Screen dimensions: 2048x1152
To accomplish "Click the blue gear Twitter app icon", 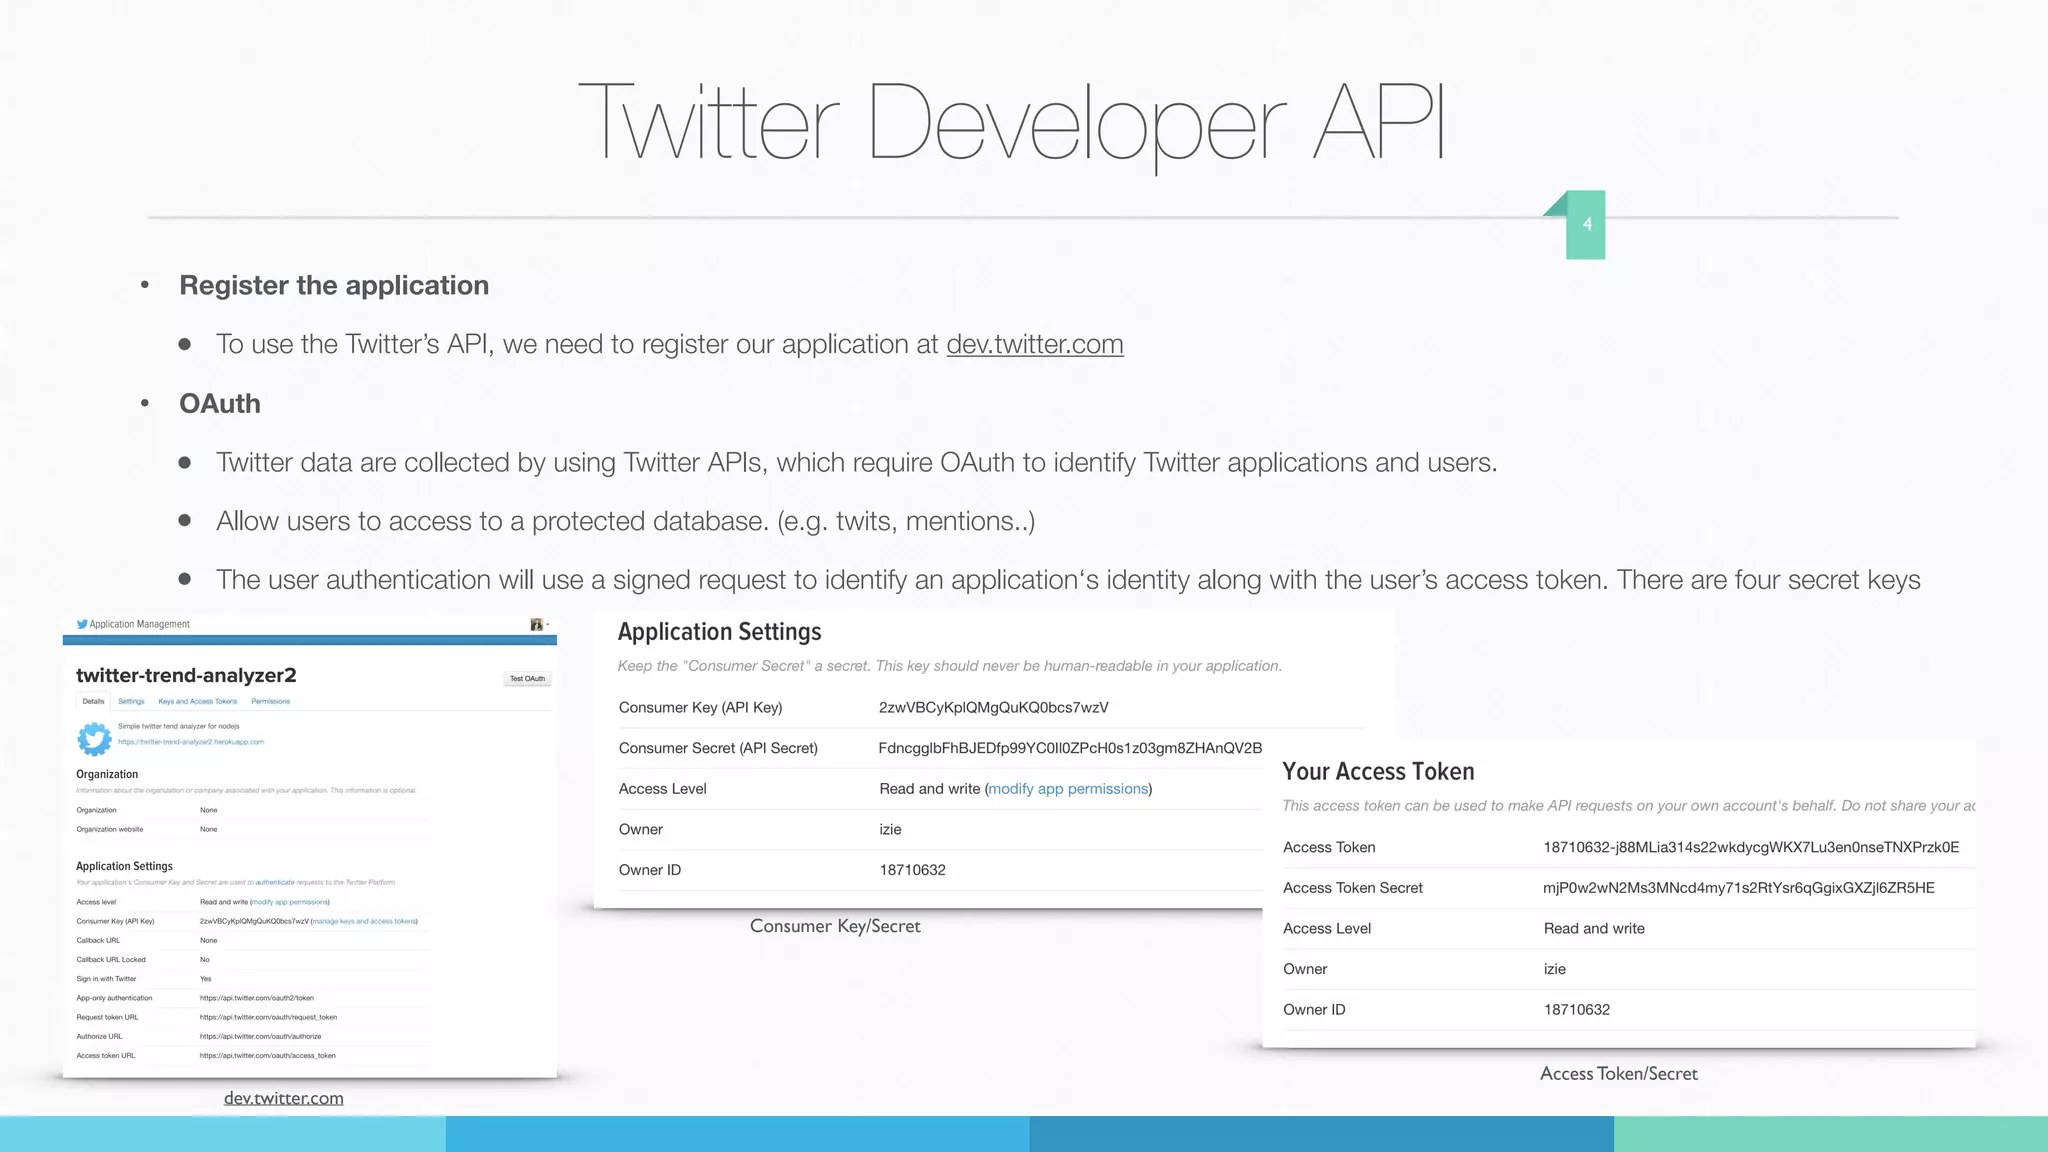I will pyautogui.click(x=94, y=739).
